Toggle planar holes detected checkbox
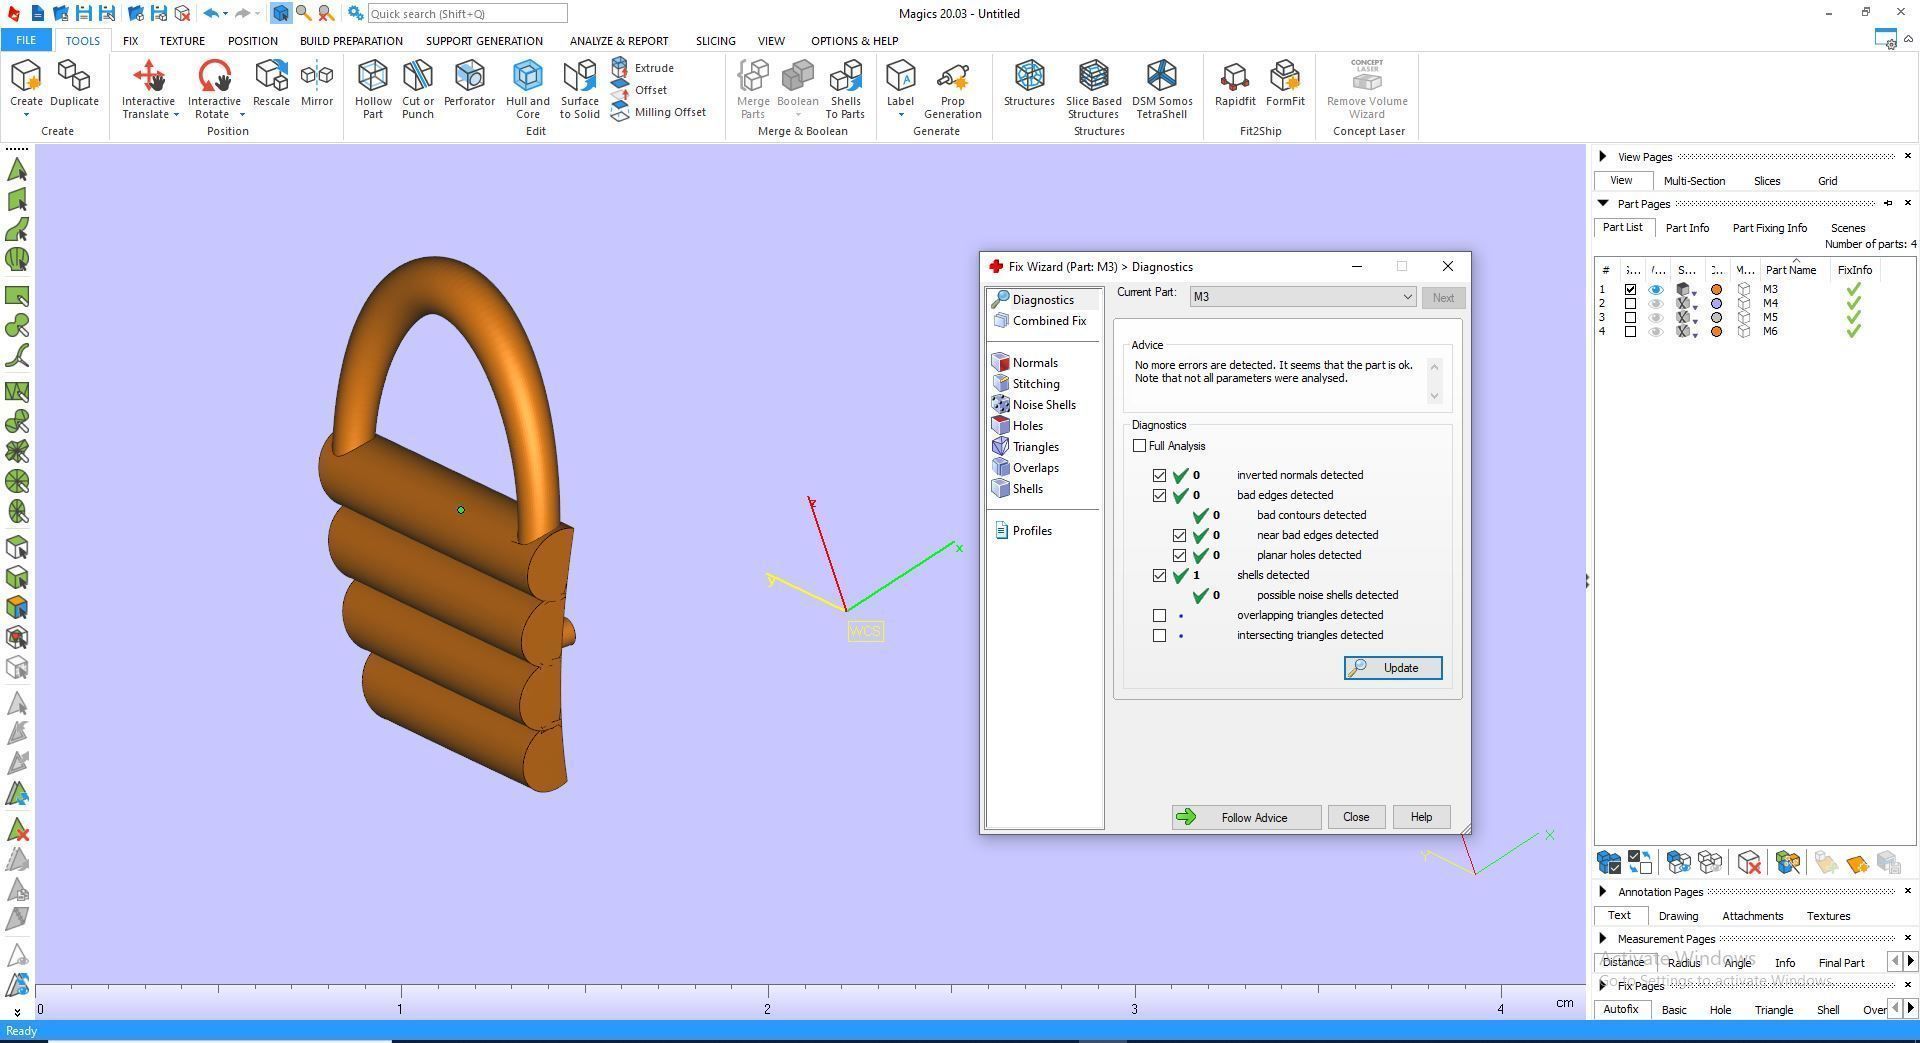The width and height of the screenshot is (1920, 1043). click(1179, 555)
